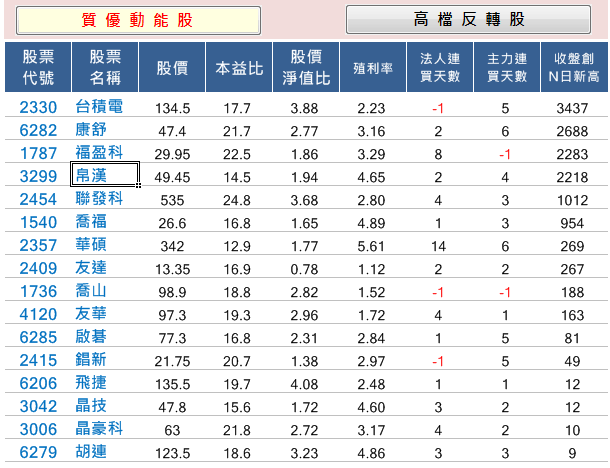Image resolution: width=610 pixels, height=468 pixels.
Task: Select 帛漢 price cell 49.45
Action: [x=172, y=177]
